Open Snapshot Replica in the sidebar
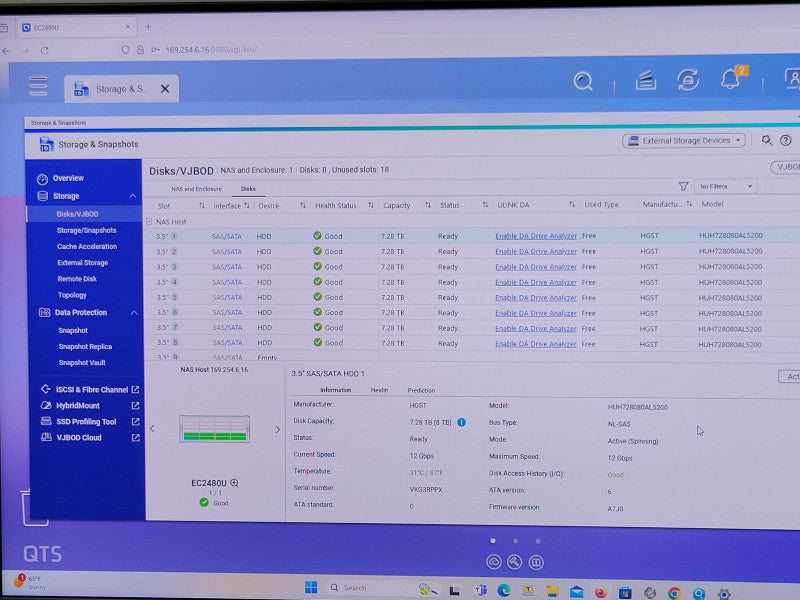 [85, 347]
